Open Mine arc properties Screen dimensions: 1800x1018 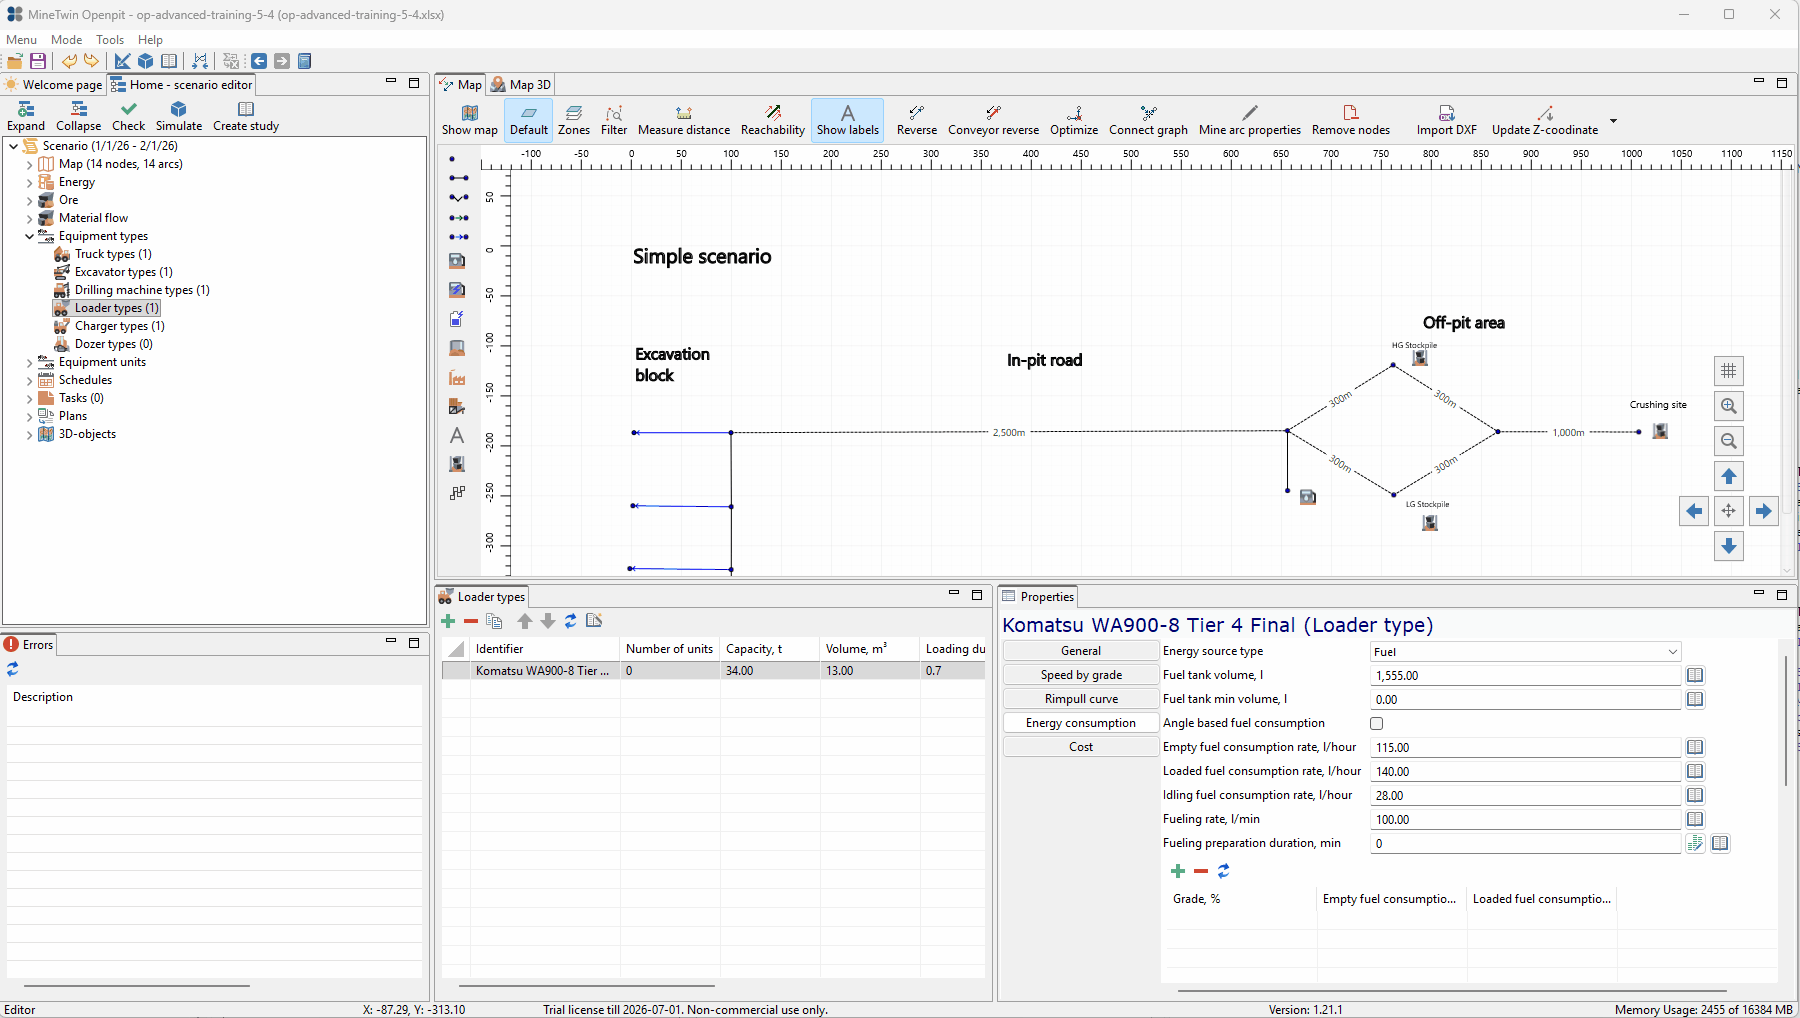pos(1250,120)
